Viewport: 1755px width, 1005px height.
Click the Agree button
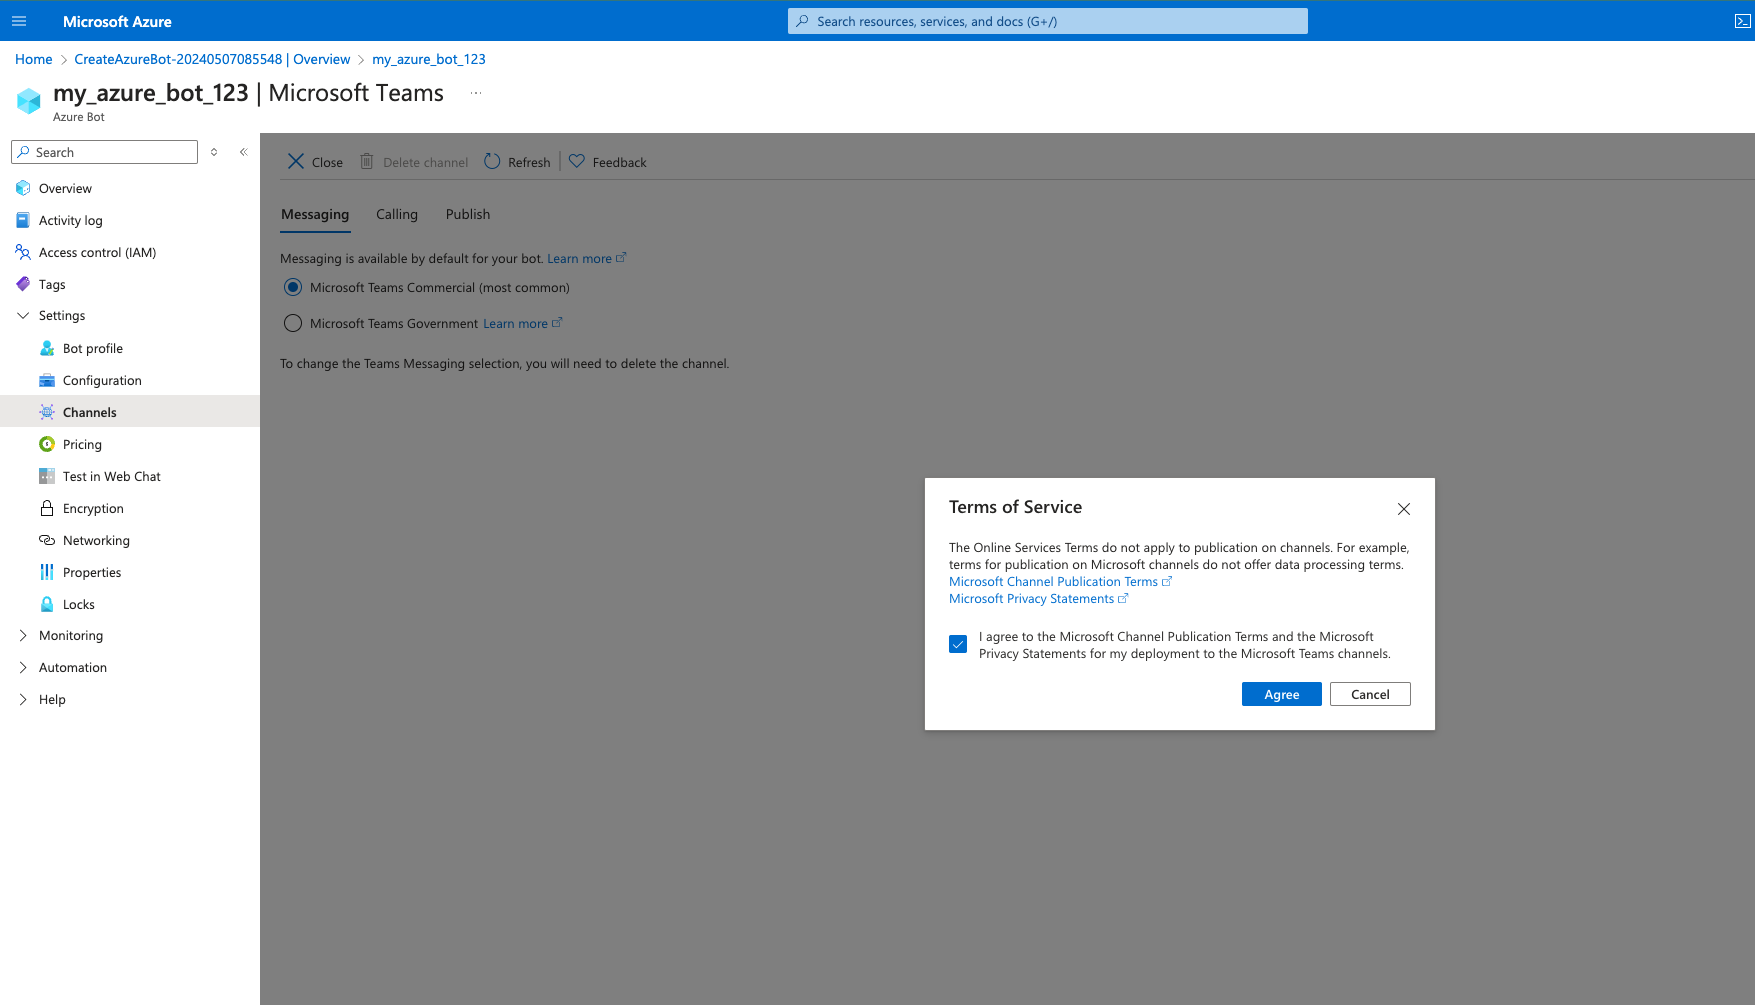[1282, 694]
